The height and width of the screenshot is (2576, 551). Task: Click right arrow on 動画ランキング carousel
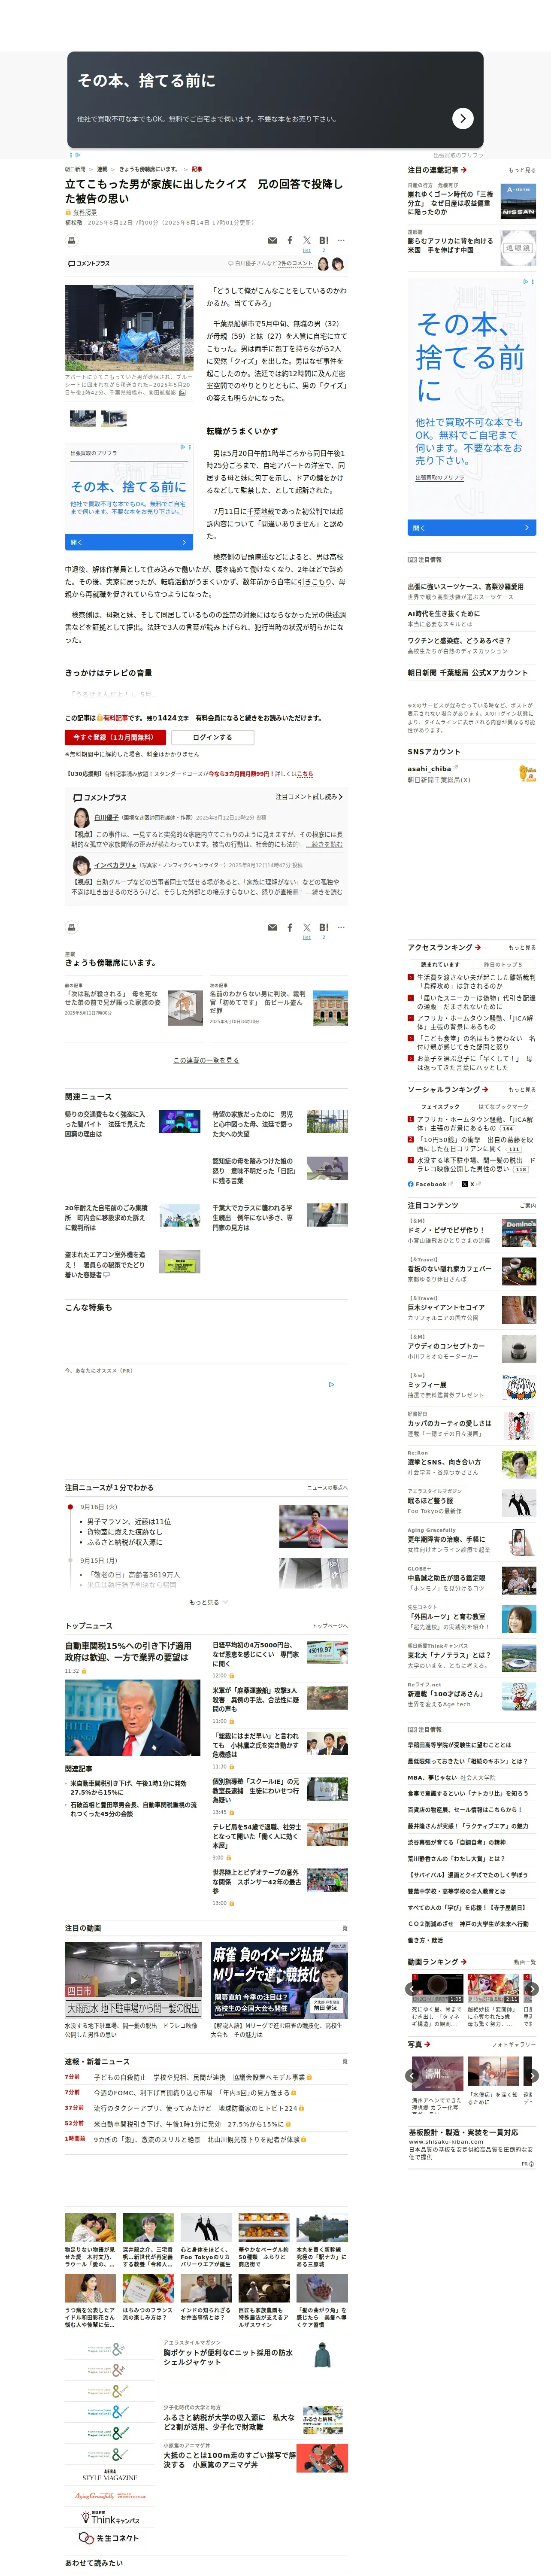coord(532,1989)
